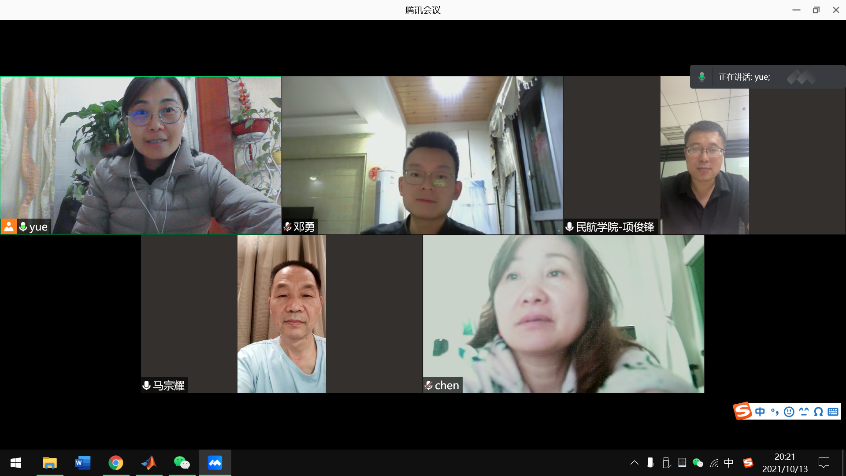The height and width of the screenshot is (476, 846).
Task: Open MATLAB from the taskbar
Action: pyautogui.click(x=148, y=463)
